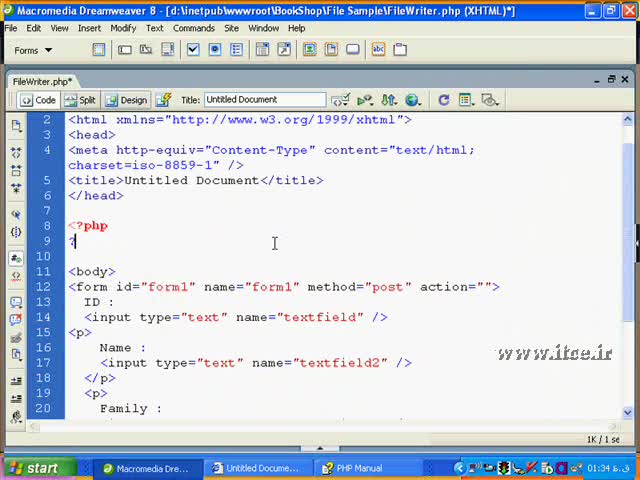640x480 pixels.
Task: Open the Commands menu
Action: tap(194, 28)
